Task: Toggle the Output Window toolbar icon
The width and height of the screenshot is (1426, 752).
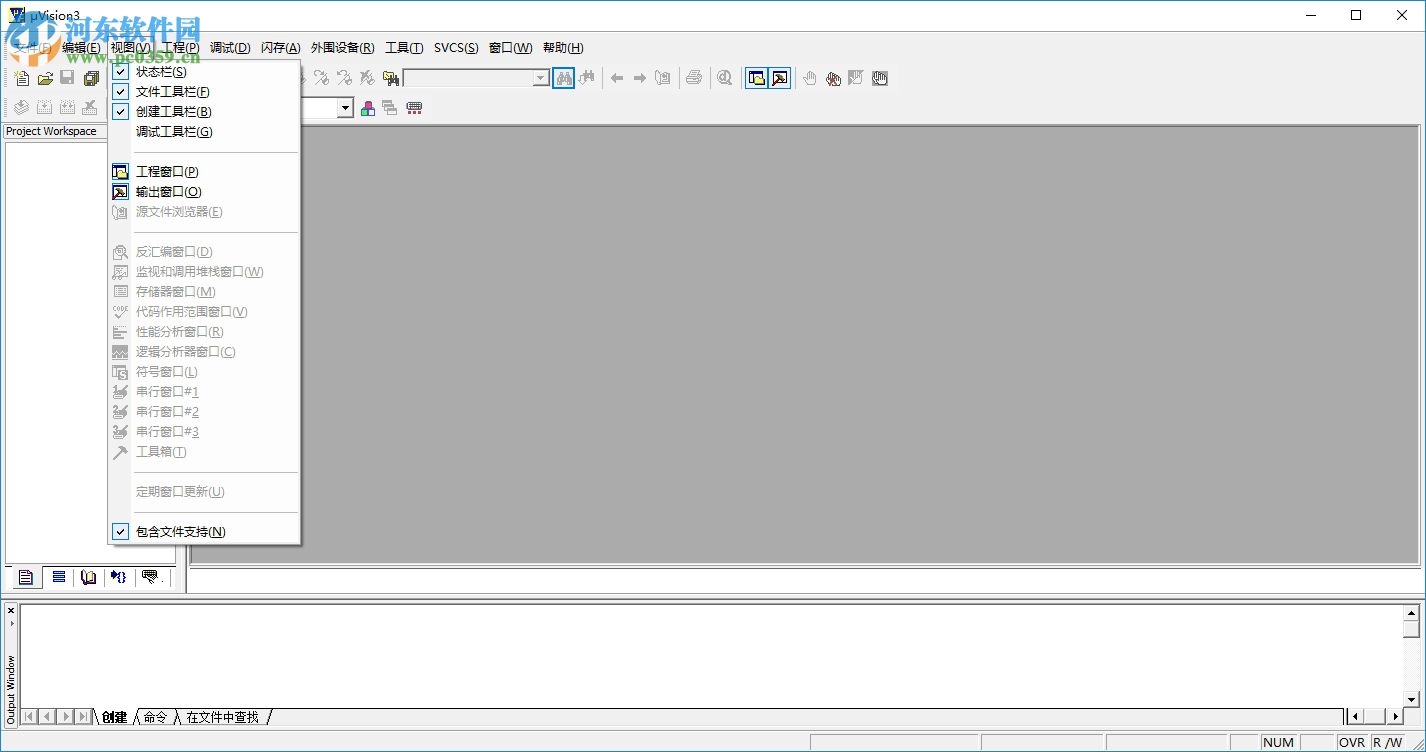Action: 780,78
